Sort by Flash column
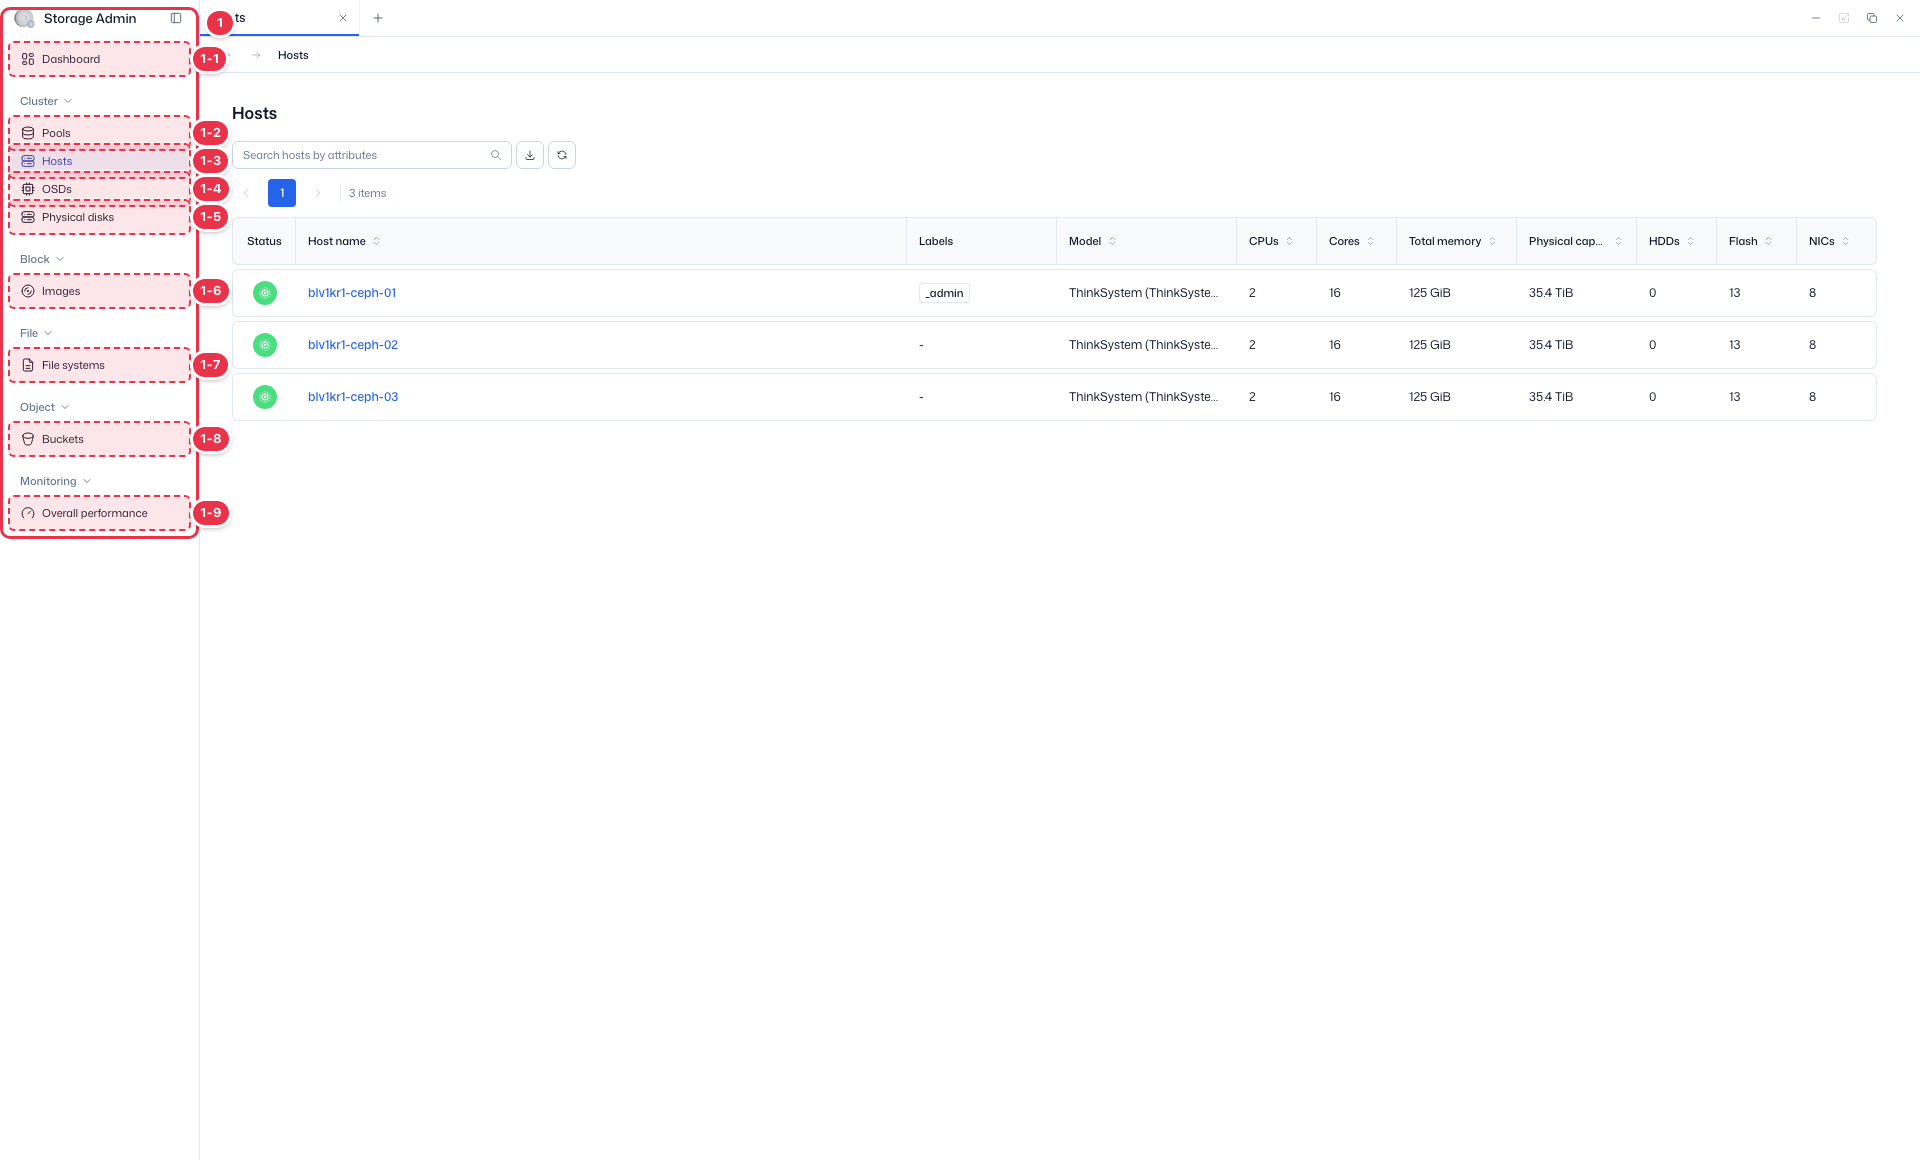This screenshot has width=1920, height=1160. pos(1769,241)
